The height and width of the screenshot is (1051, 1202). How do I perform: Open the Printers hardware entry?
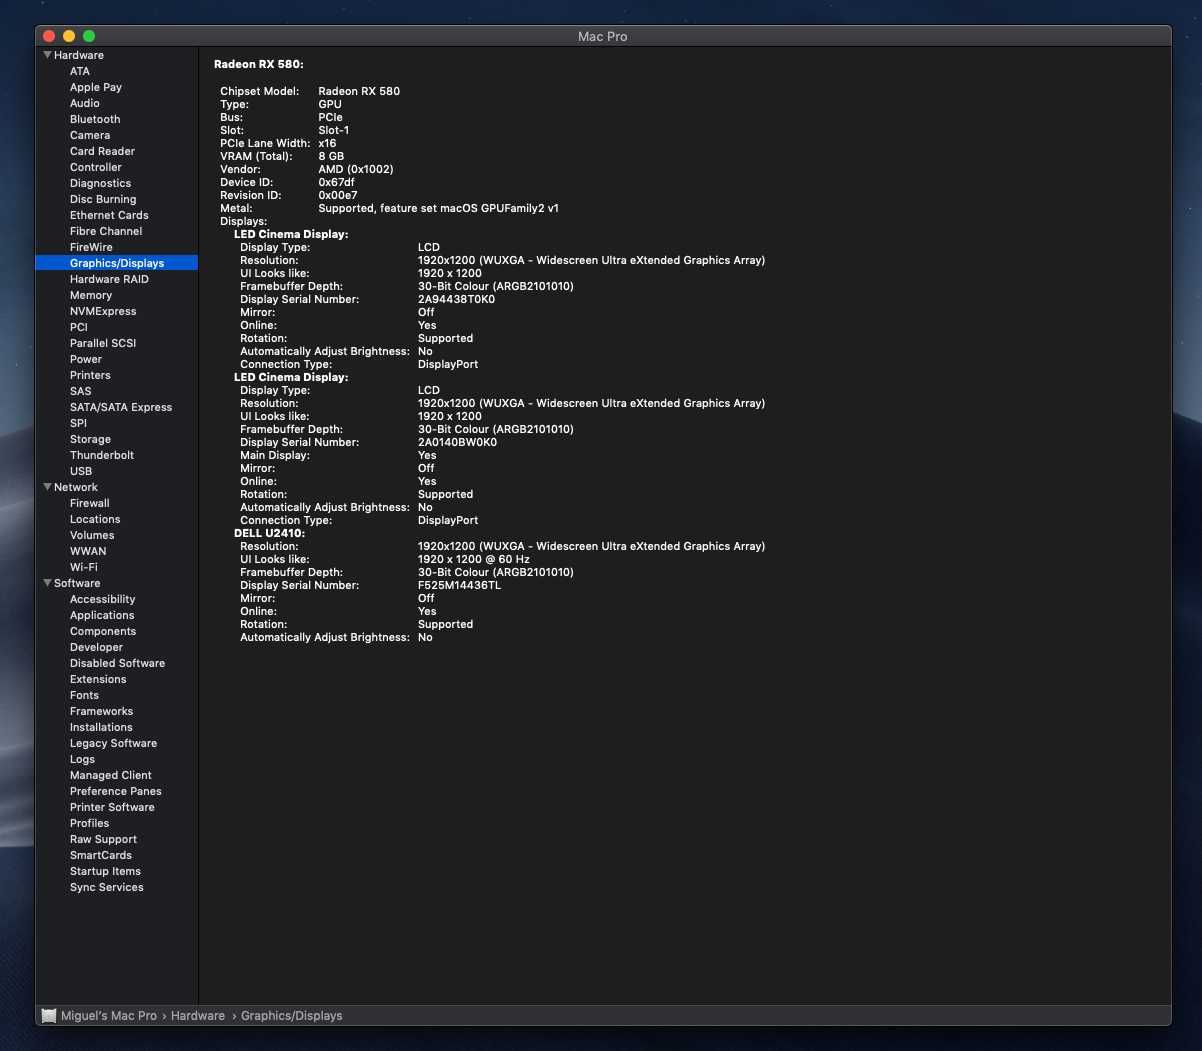click(90, 375)
